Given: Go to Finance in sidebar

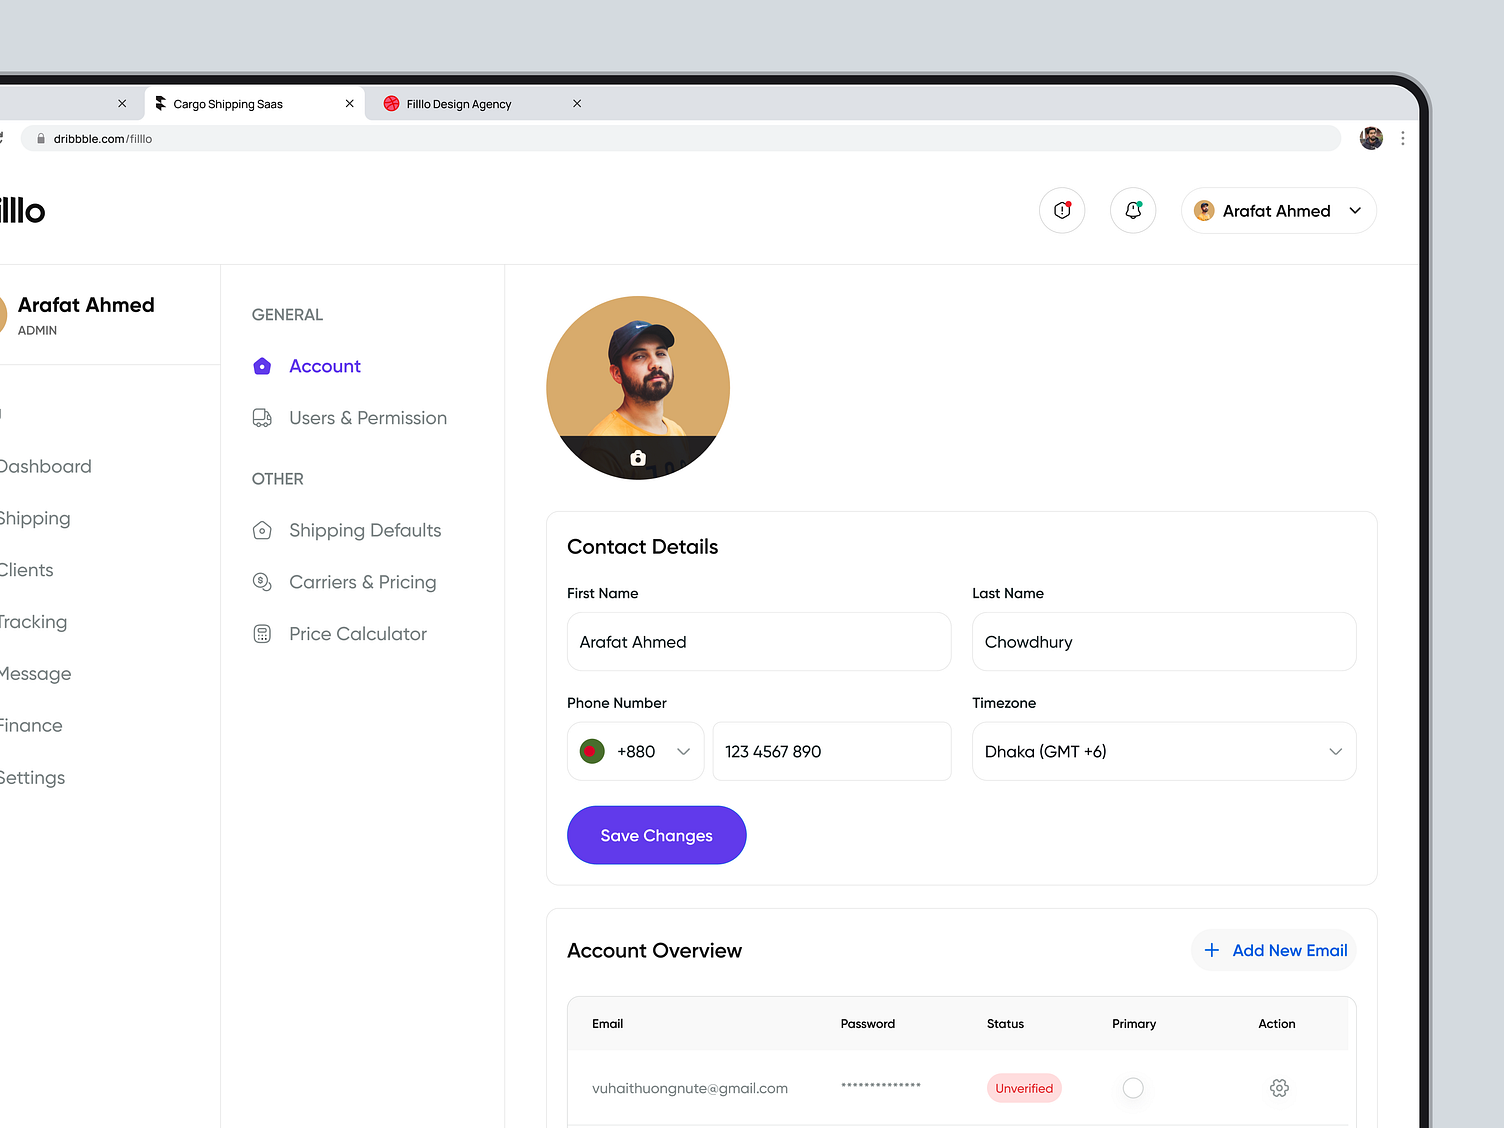Looking at the screenshot, I should [x=31, y=726].
